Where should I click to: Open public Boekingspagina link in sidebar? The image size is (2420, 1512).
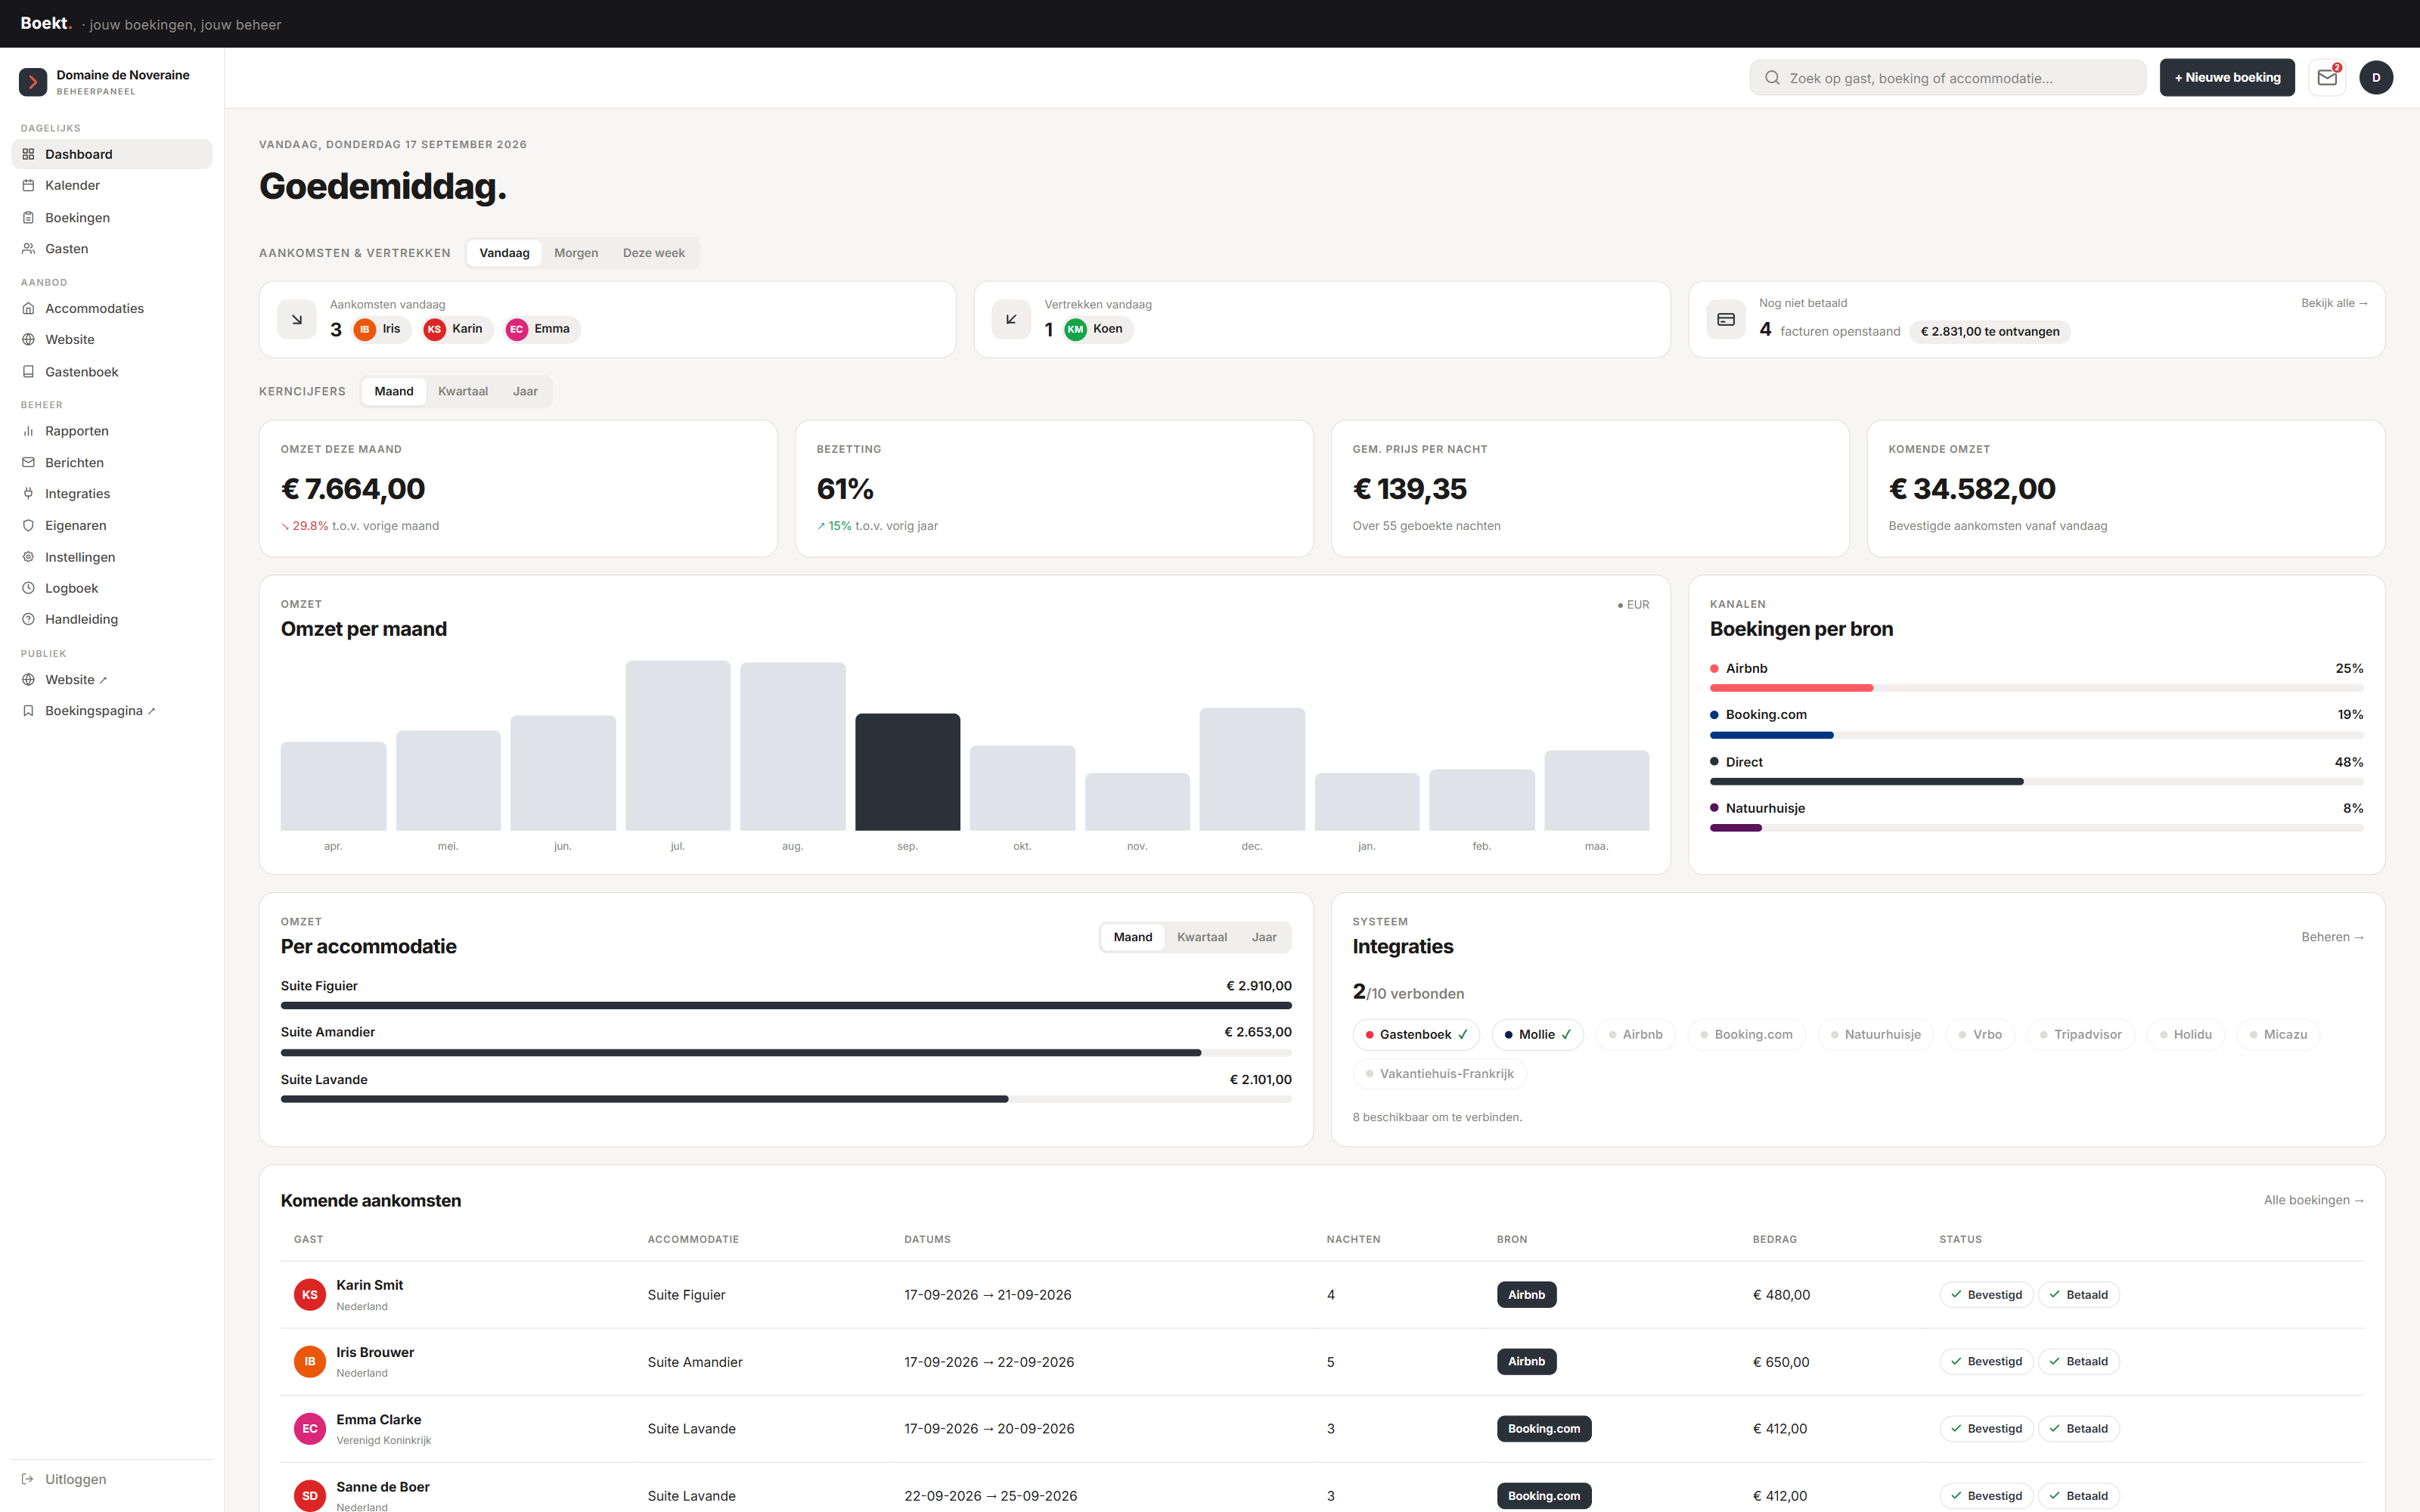click(x=112, y=711)
